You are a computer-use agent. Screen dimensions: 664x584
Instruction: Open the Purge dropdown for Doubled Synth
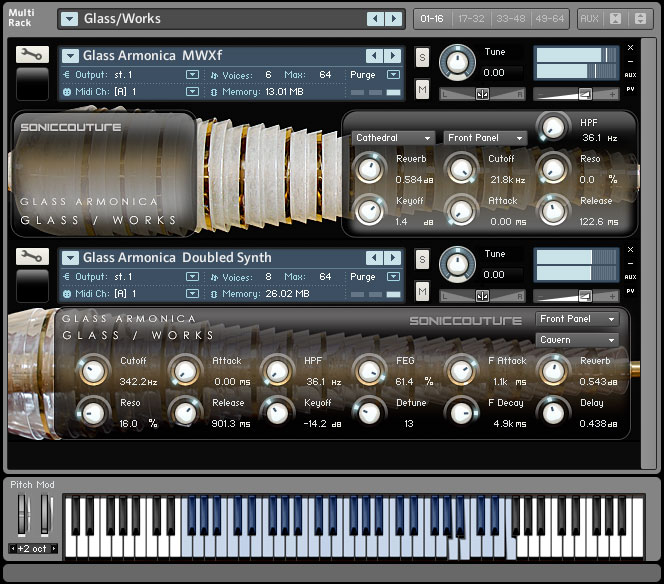point(393,277)
